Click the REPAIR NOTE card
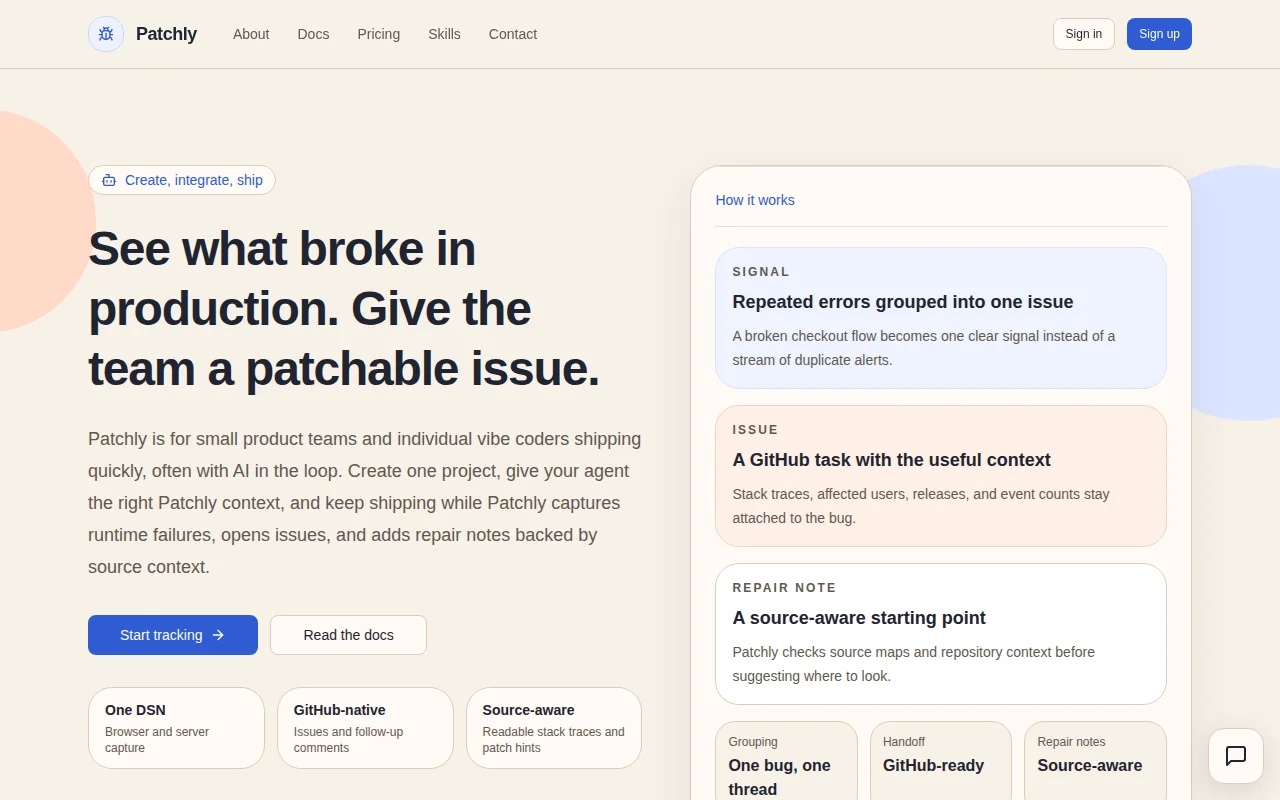Image resolution: width=1280 pixels, height=800 pixels. (x=941, y=634)
